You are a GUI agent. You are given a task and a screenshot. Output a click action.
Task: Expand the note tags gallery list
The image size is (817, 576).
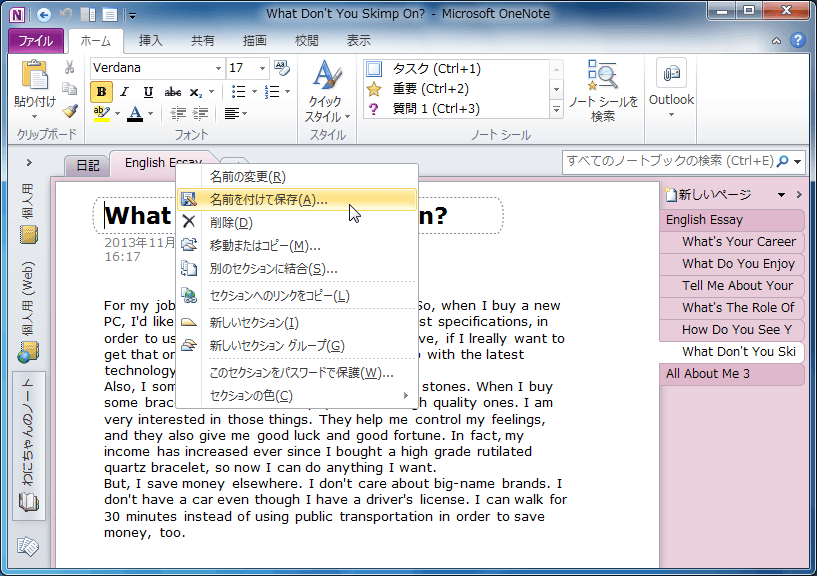pyautogui.click(x=556, y=109)
